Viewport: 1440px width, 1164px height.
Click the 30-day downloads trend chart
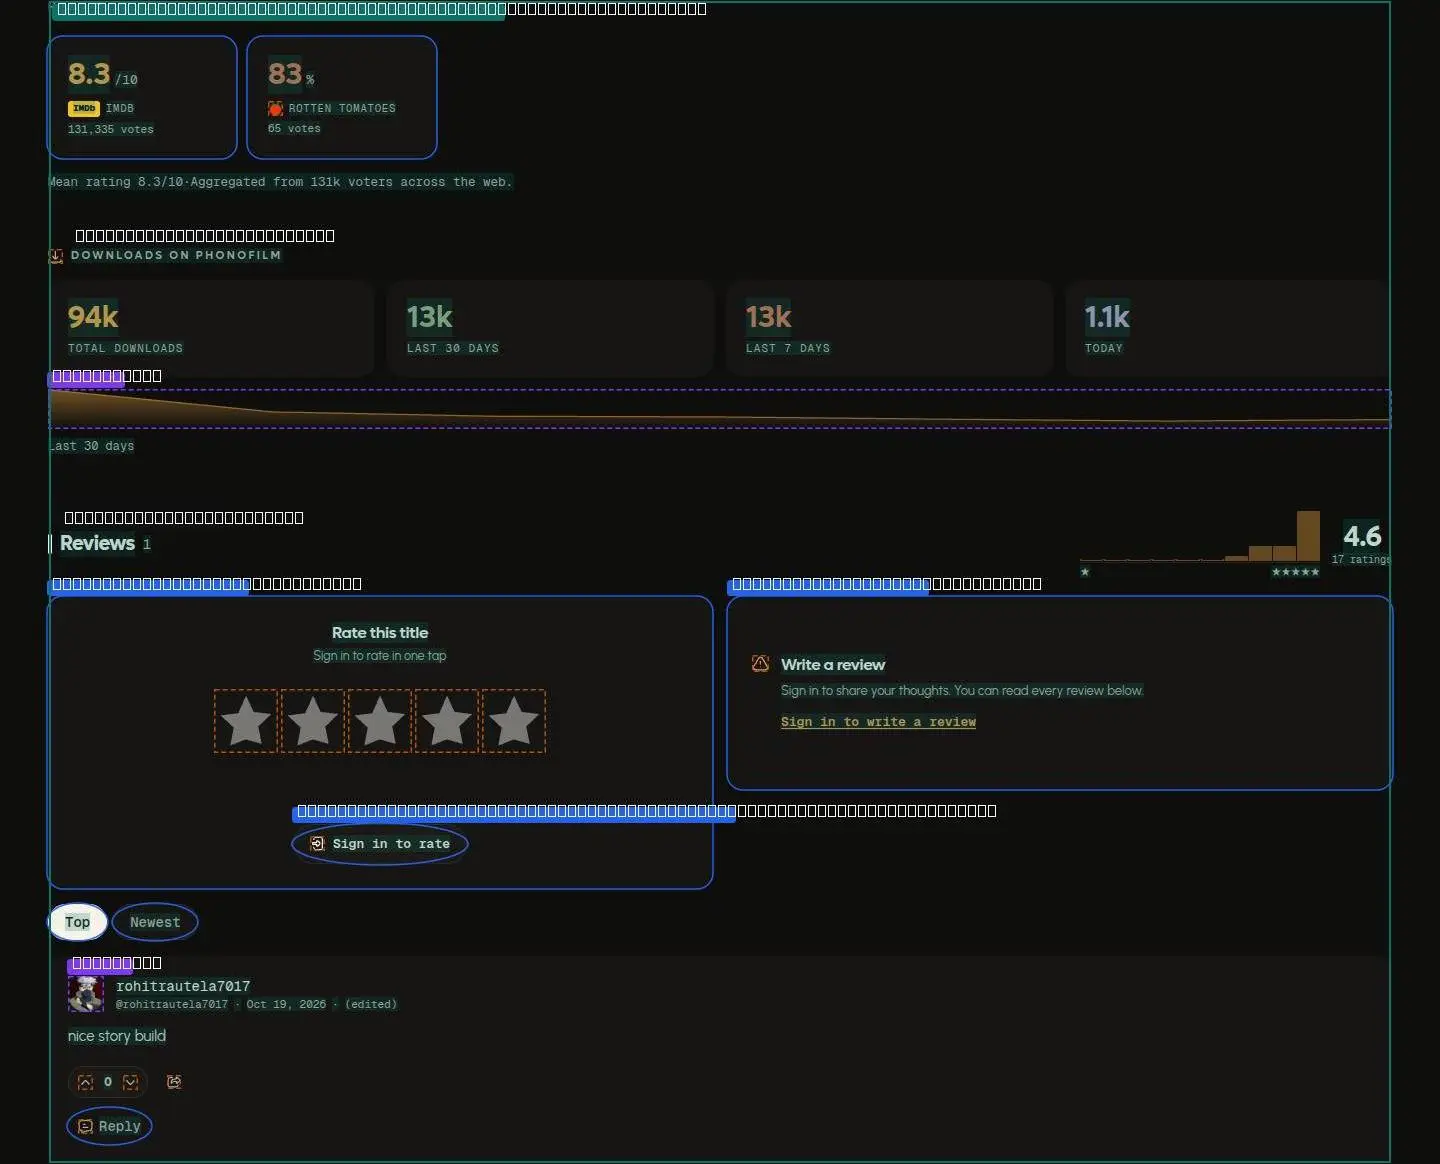click(x=720, y=409)
